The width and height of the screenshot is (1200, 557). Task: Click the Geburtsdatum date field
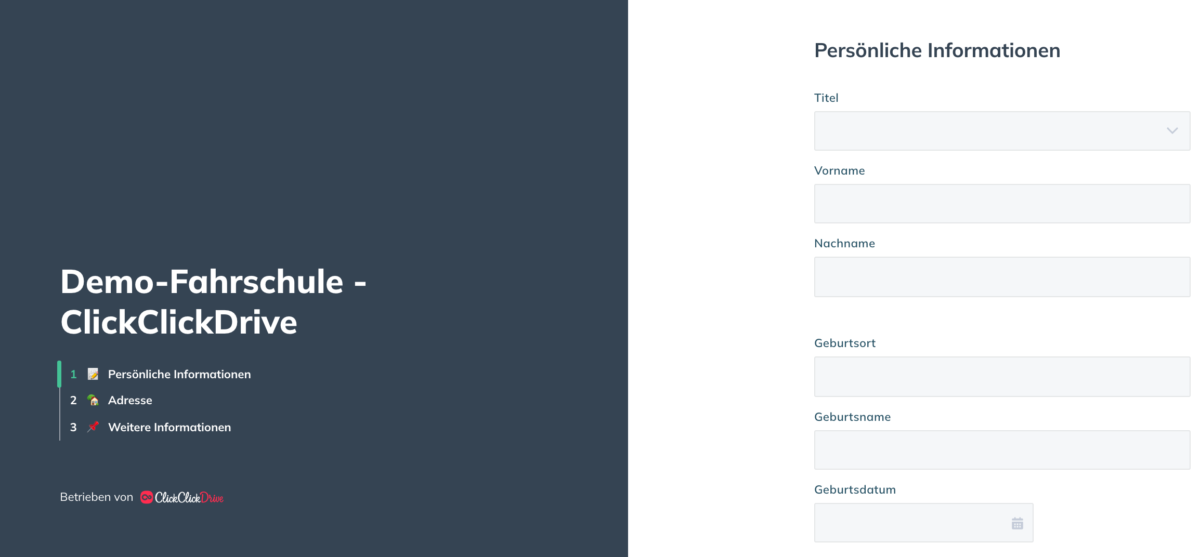pos(923,523)
